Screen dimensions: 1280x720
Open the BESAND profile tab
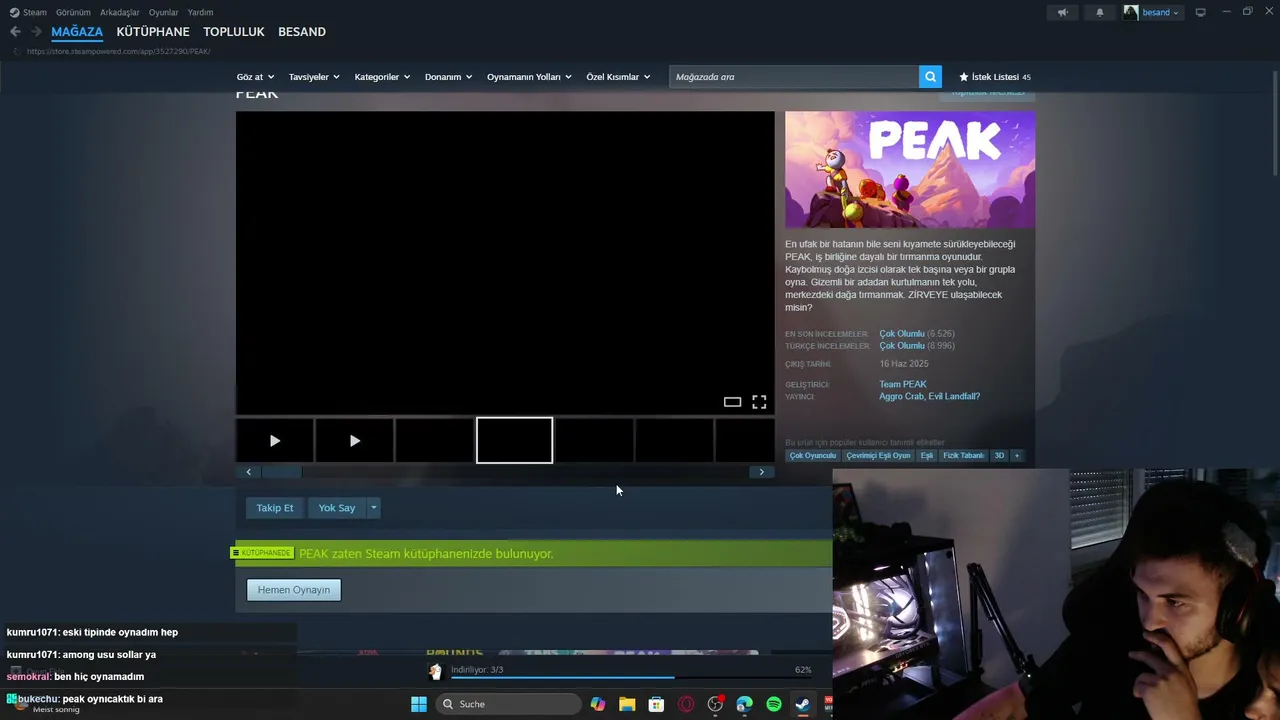tap(302, 32)
